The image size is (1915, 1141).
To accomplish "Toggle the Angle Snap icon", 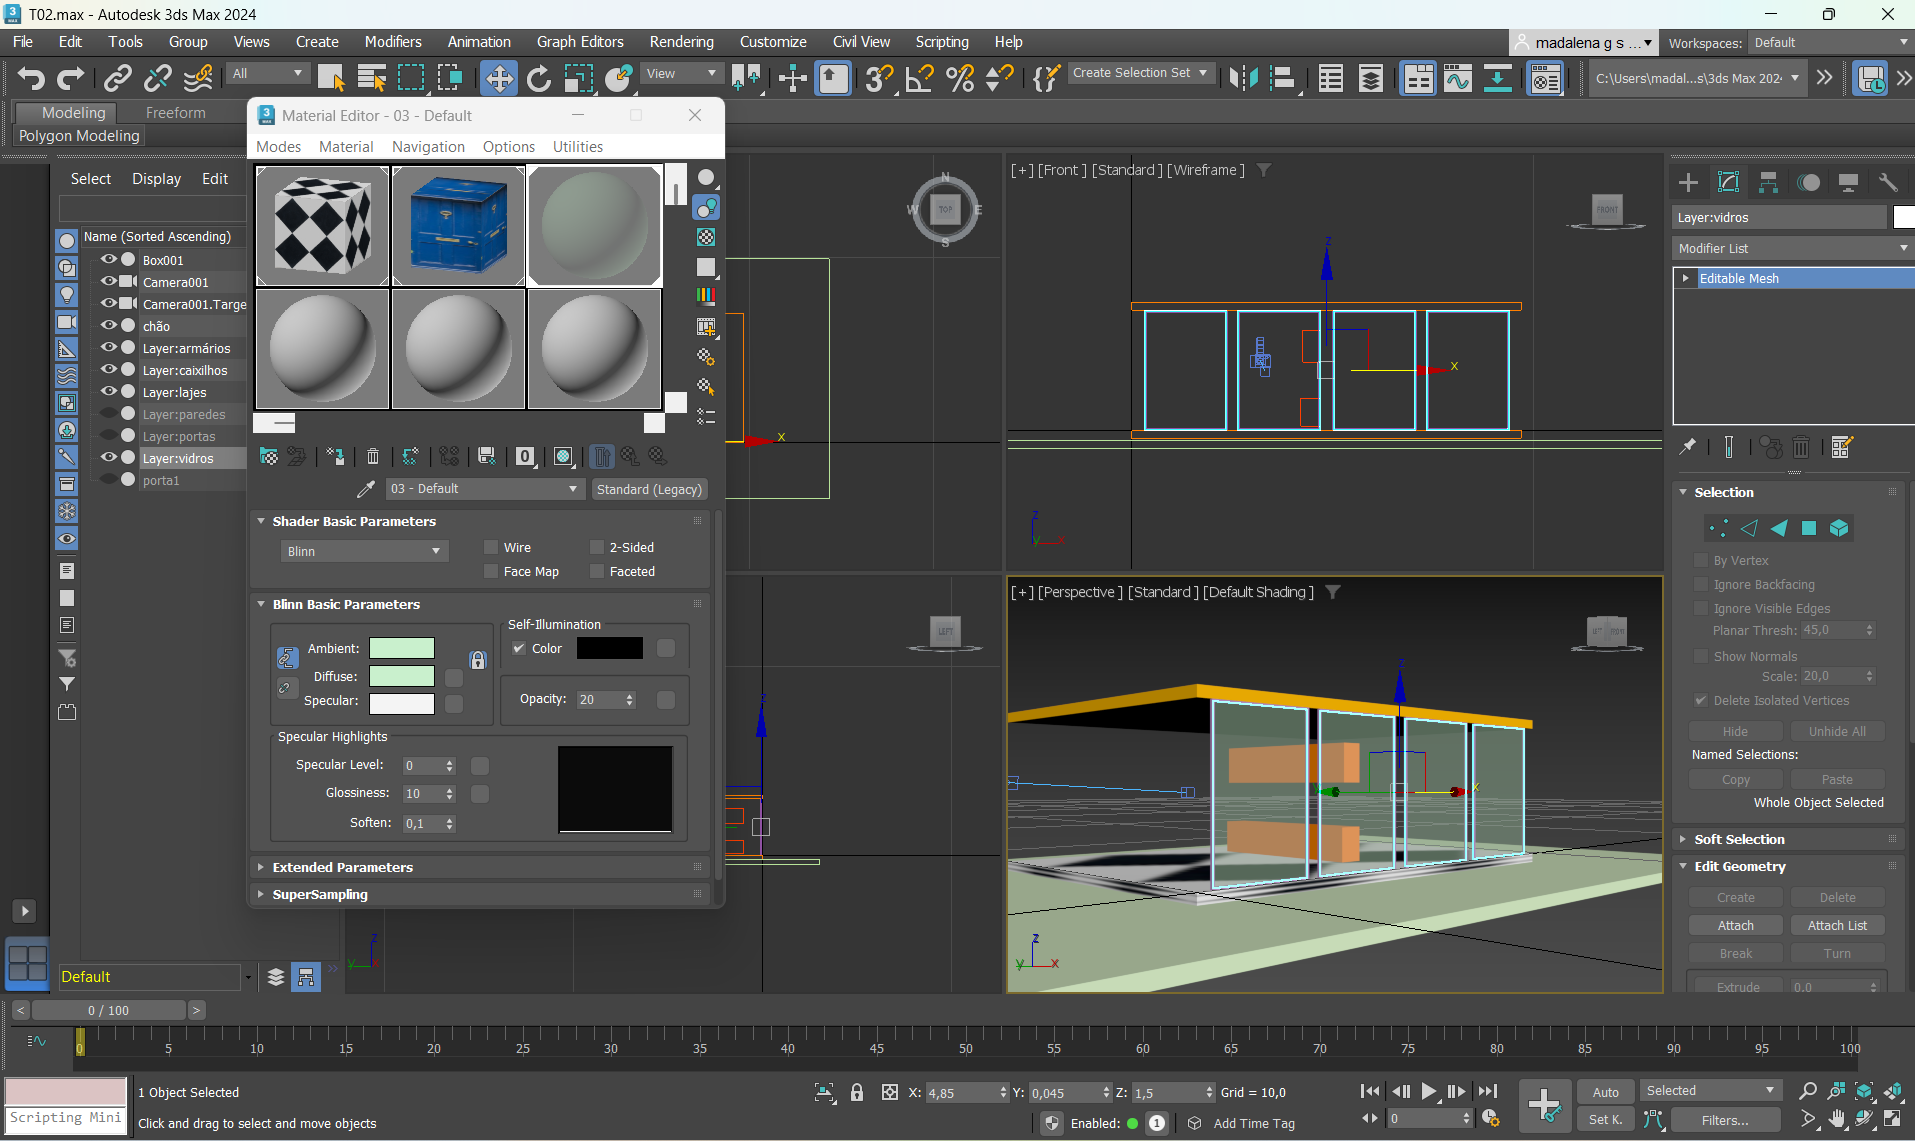I will (x=919, y=78).
